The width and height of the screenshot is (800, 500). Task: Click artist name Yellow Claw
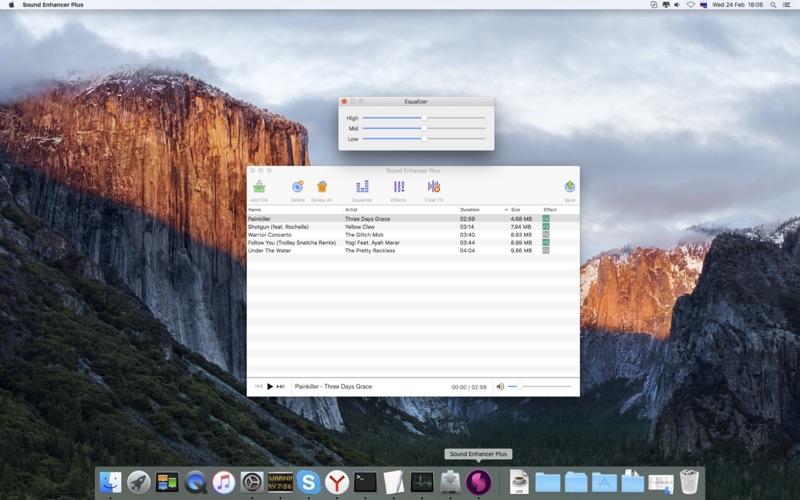click(x=360, y=227)
